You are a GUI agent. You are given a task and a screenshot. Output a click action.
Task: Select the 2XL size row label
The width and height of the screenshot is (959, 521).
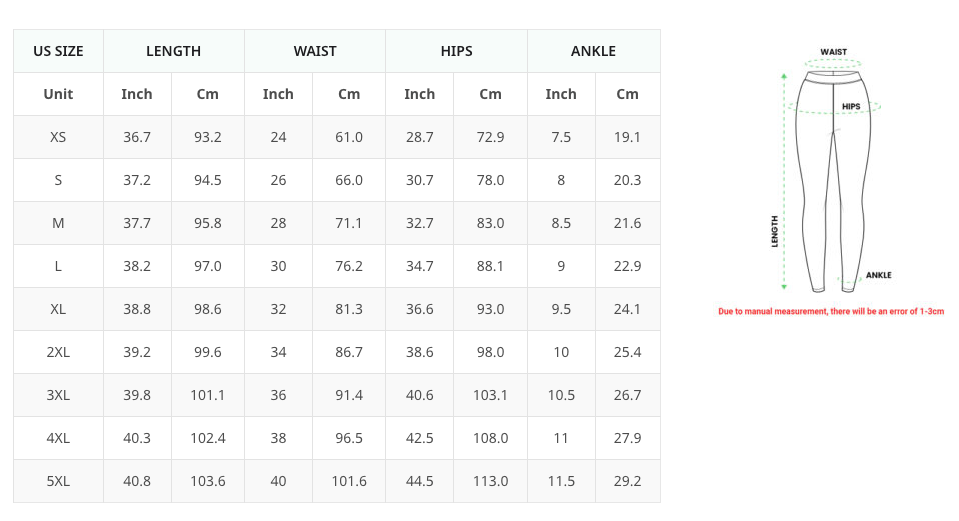click(x=58, y=352)
